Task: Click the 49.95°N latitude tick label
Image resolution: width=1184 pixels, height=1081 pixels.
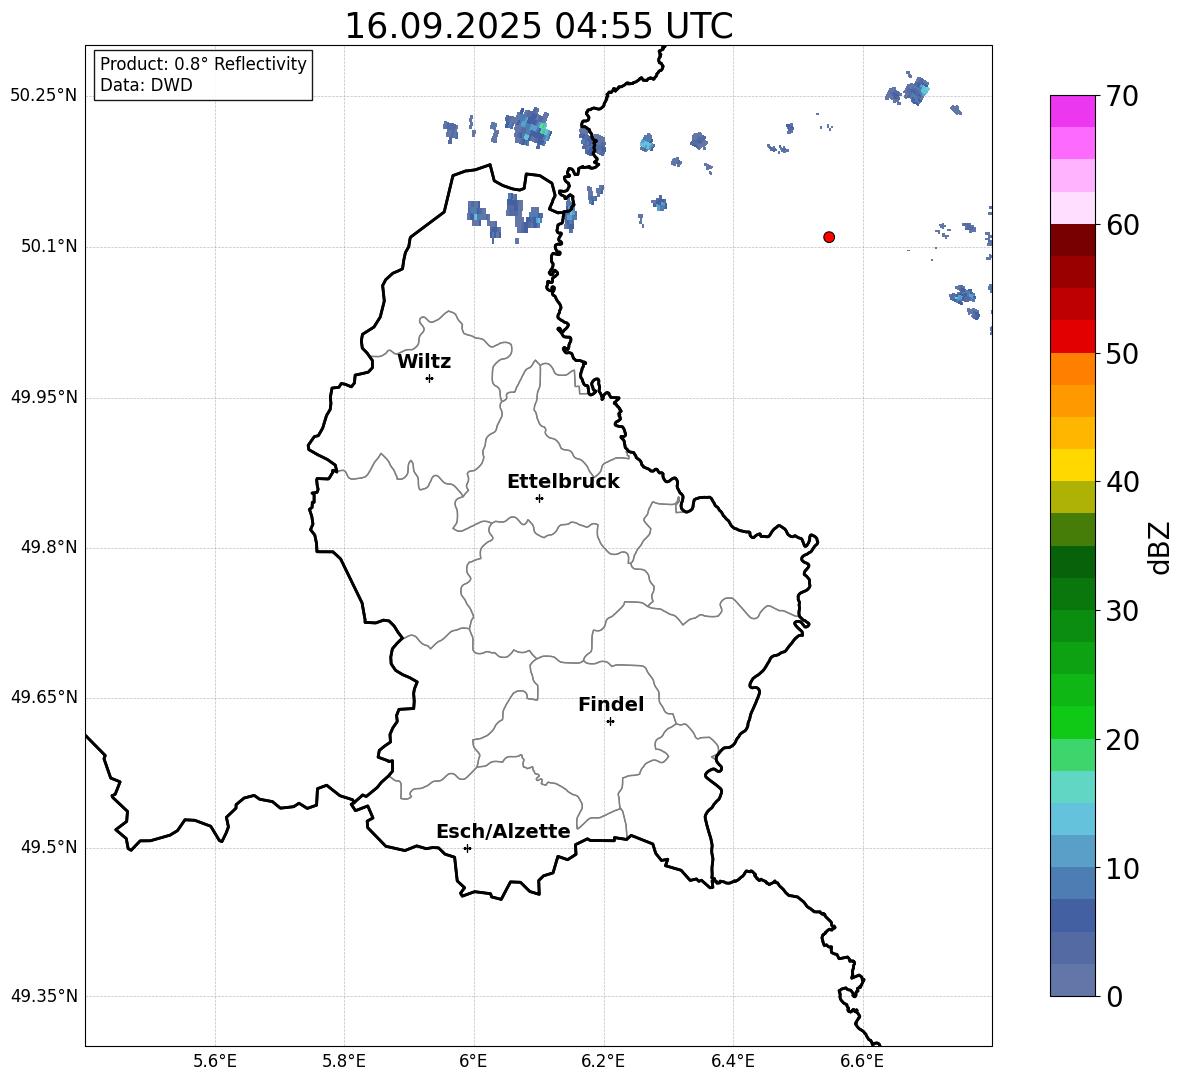Action: point(44,397)
